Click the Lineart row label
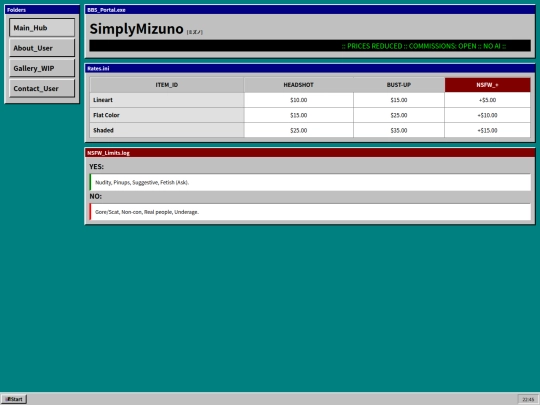Image resolution: width=540 pixels, height=405 pixels. point(167,100)
